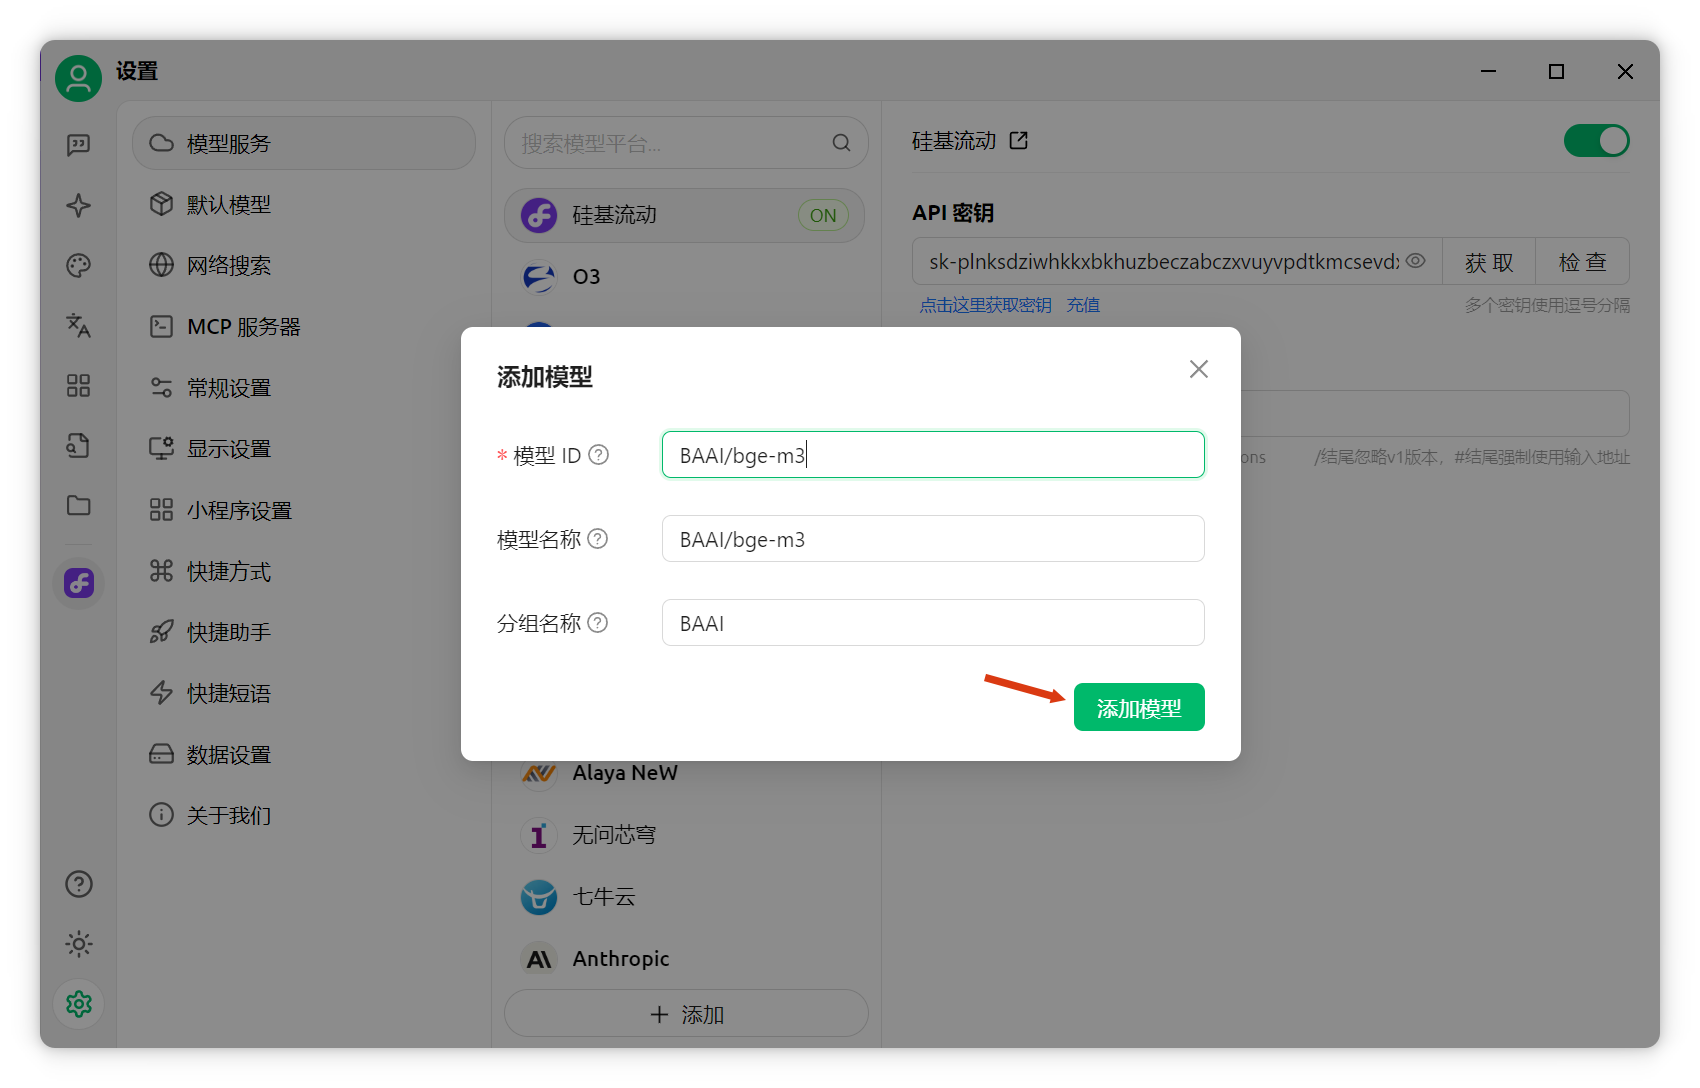Select the Anthropic provider in list
The image size is (1700, 1088).
pos(620,959)
